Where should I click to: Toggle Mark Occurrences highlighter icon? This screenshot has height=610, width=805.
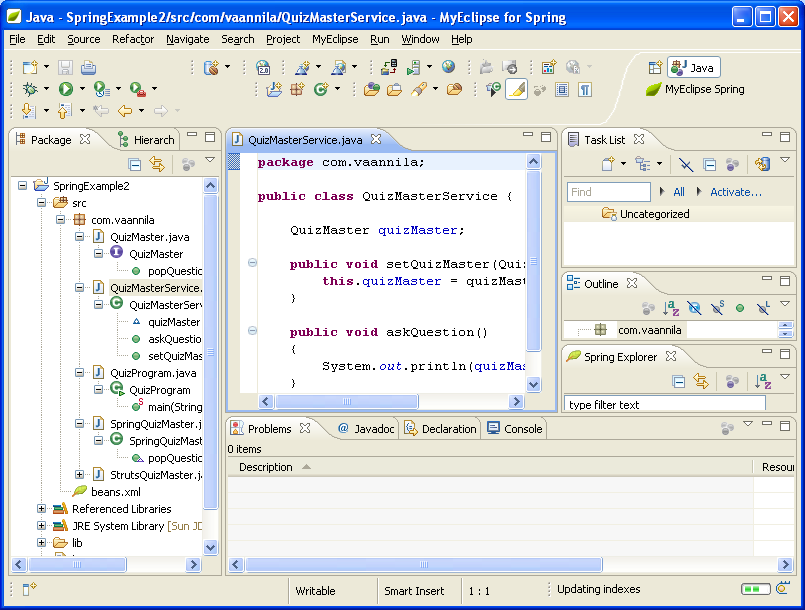516,89
